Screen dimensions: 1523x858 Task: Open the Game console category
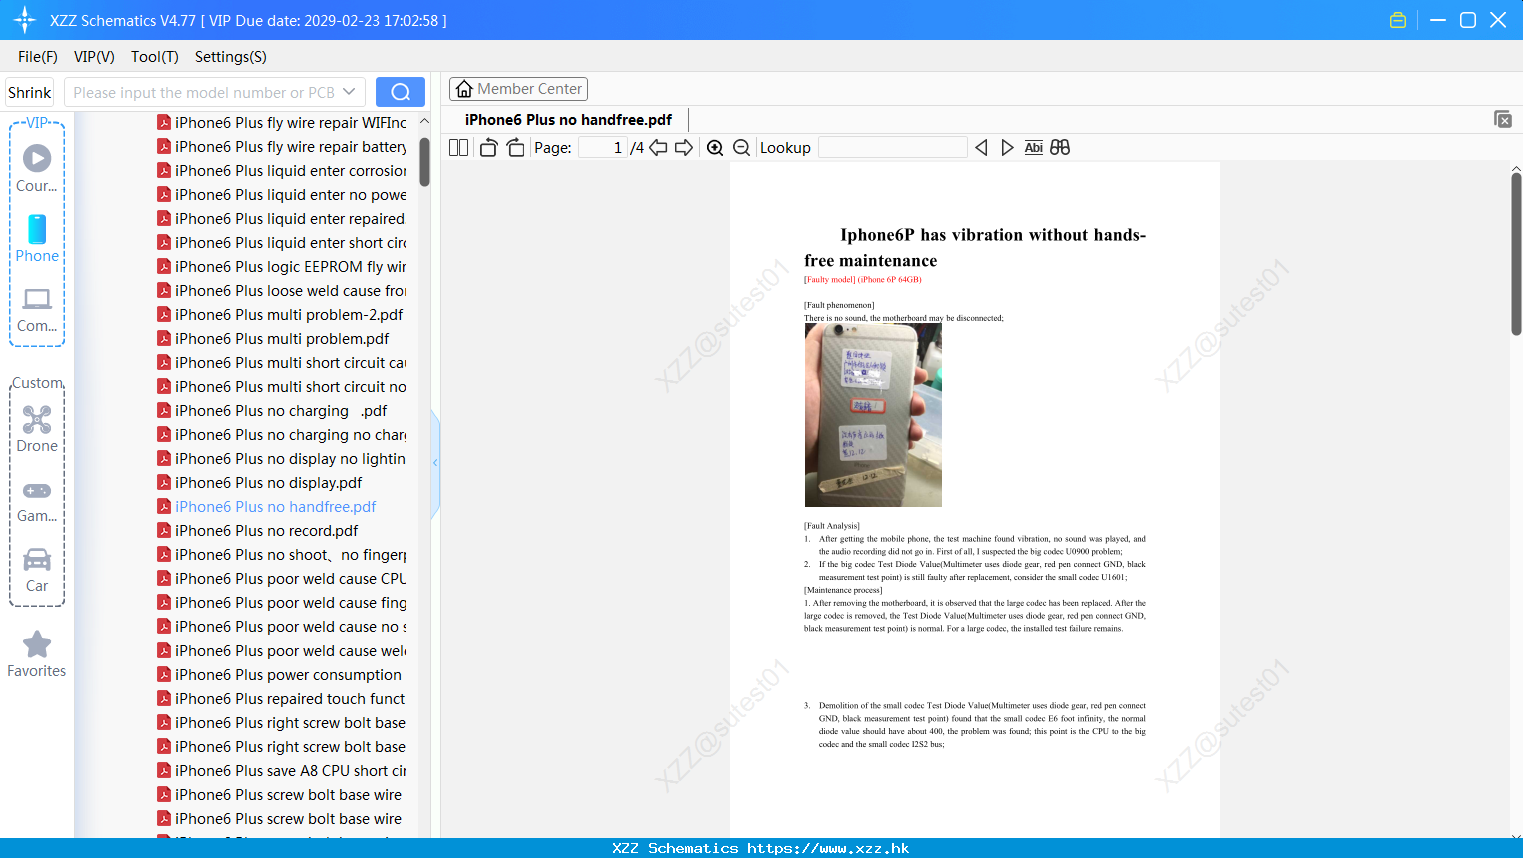[x=37, y=500]
